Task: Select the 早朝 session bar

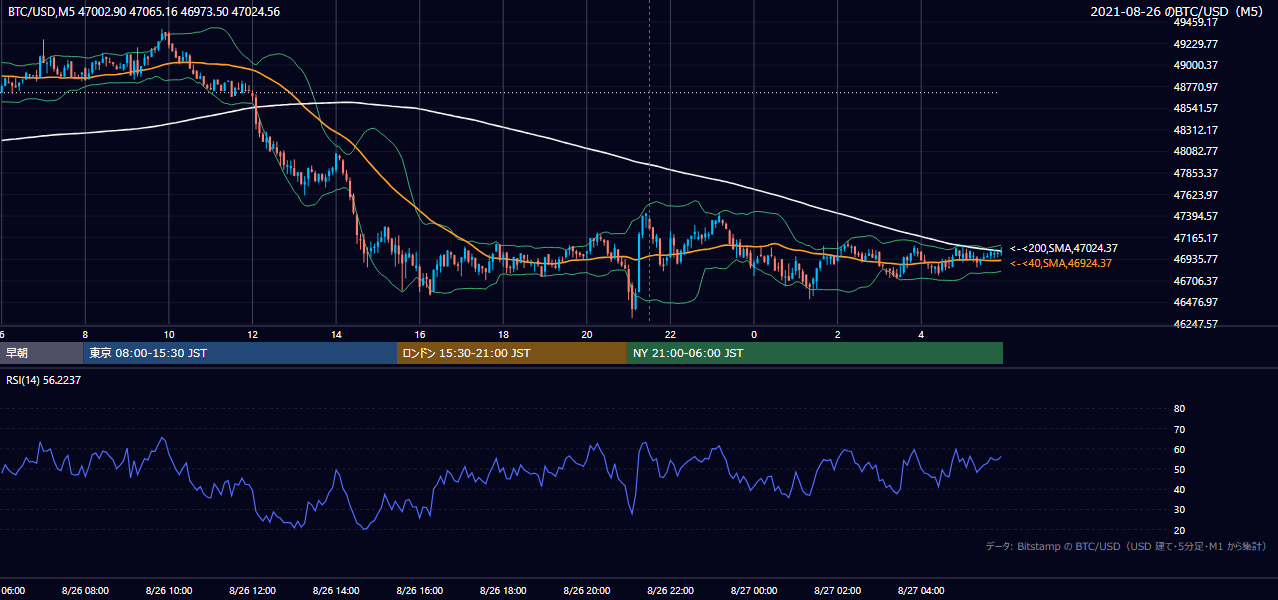Action: click(x=41, y=353)
